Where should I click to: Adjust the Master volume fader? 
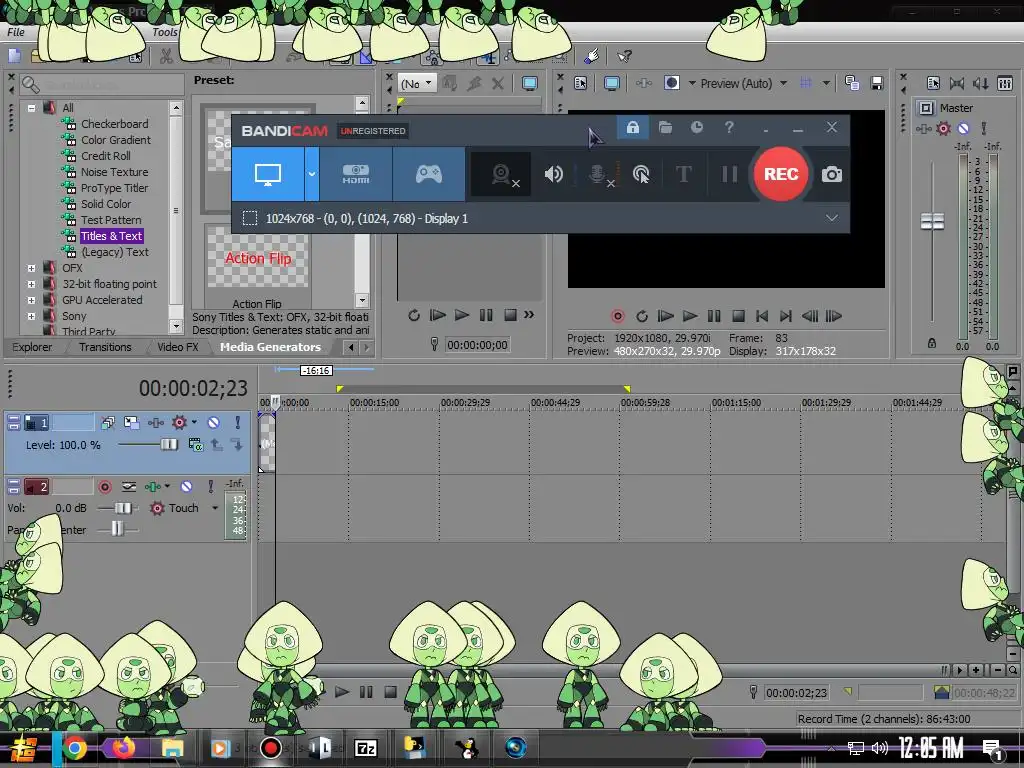pos(932,221)
